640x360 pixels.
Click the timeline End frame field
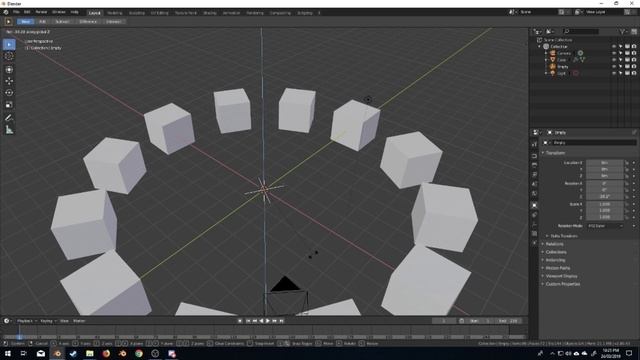(509, 321)
